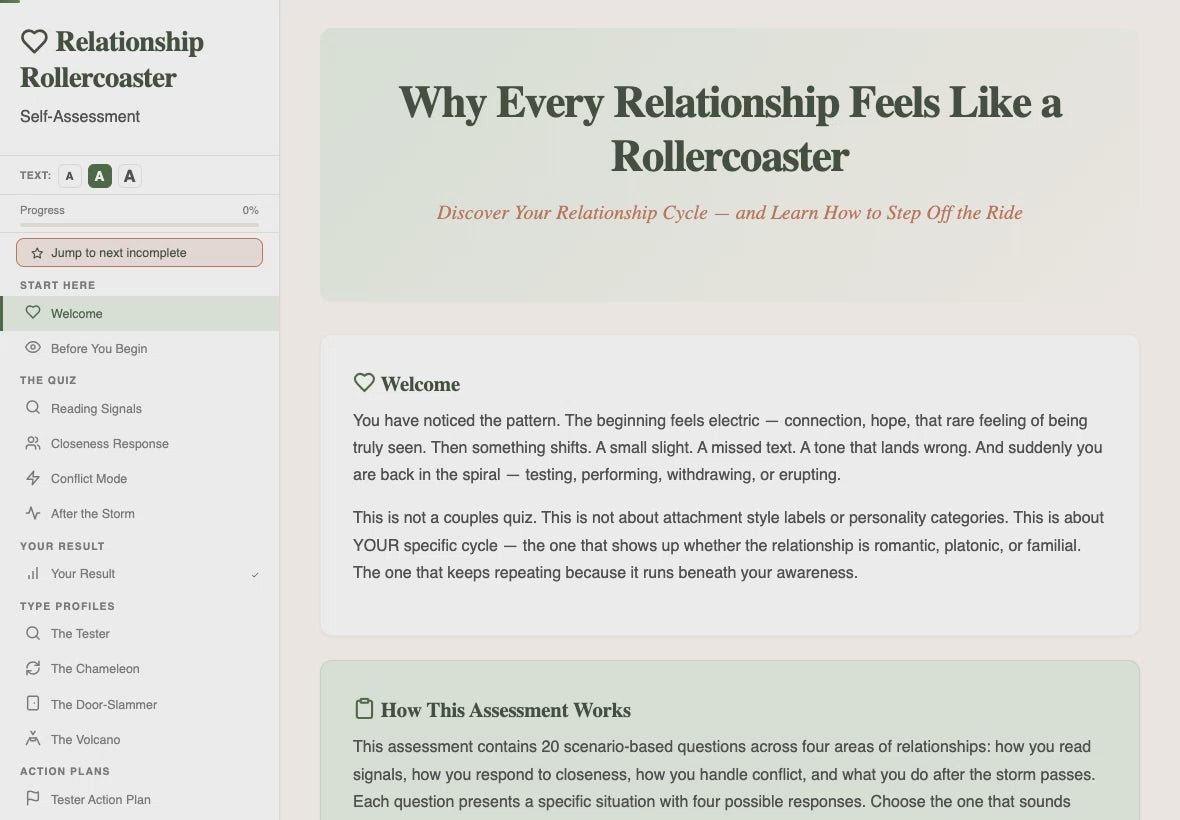Click clipboard icon beside How This Assessment Works

pyautogui.click(x=364, y=709)
